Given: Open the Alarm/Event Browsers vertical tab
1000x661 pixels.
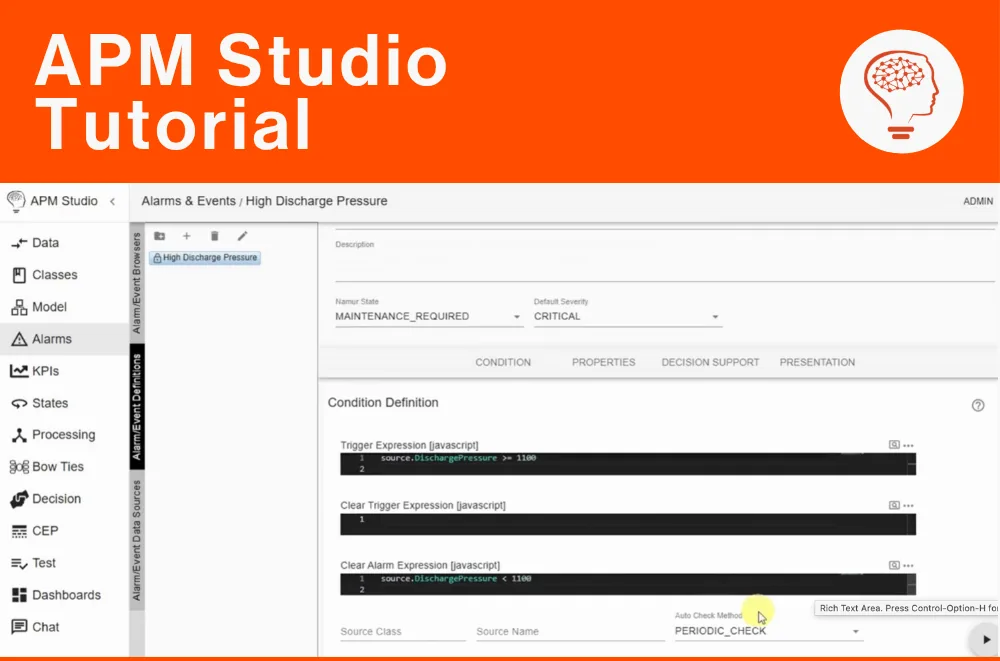Looking at the screenshot, I should coord(136,283).
